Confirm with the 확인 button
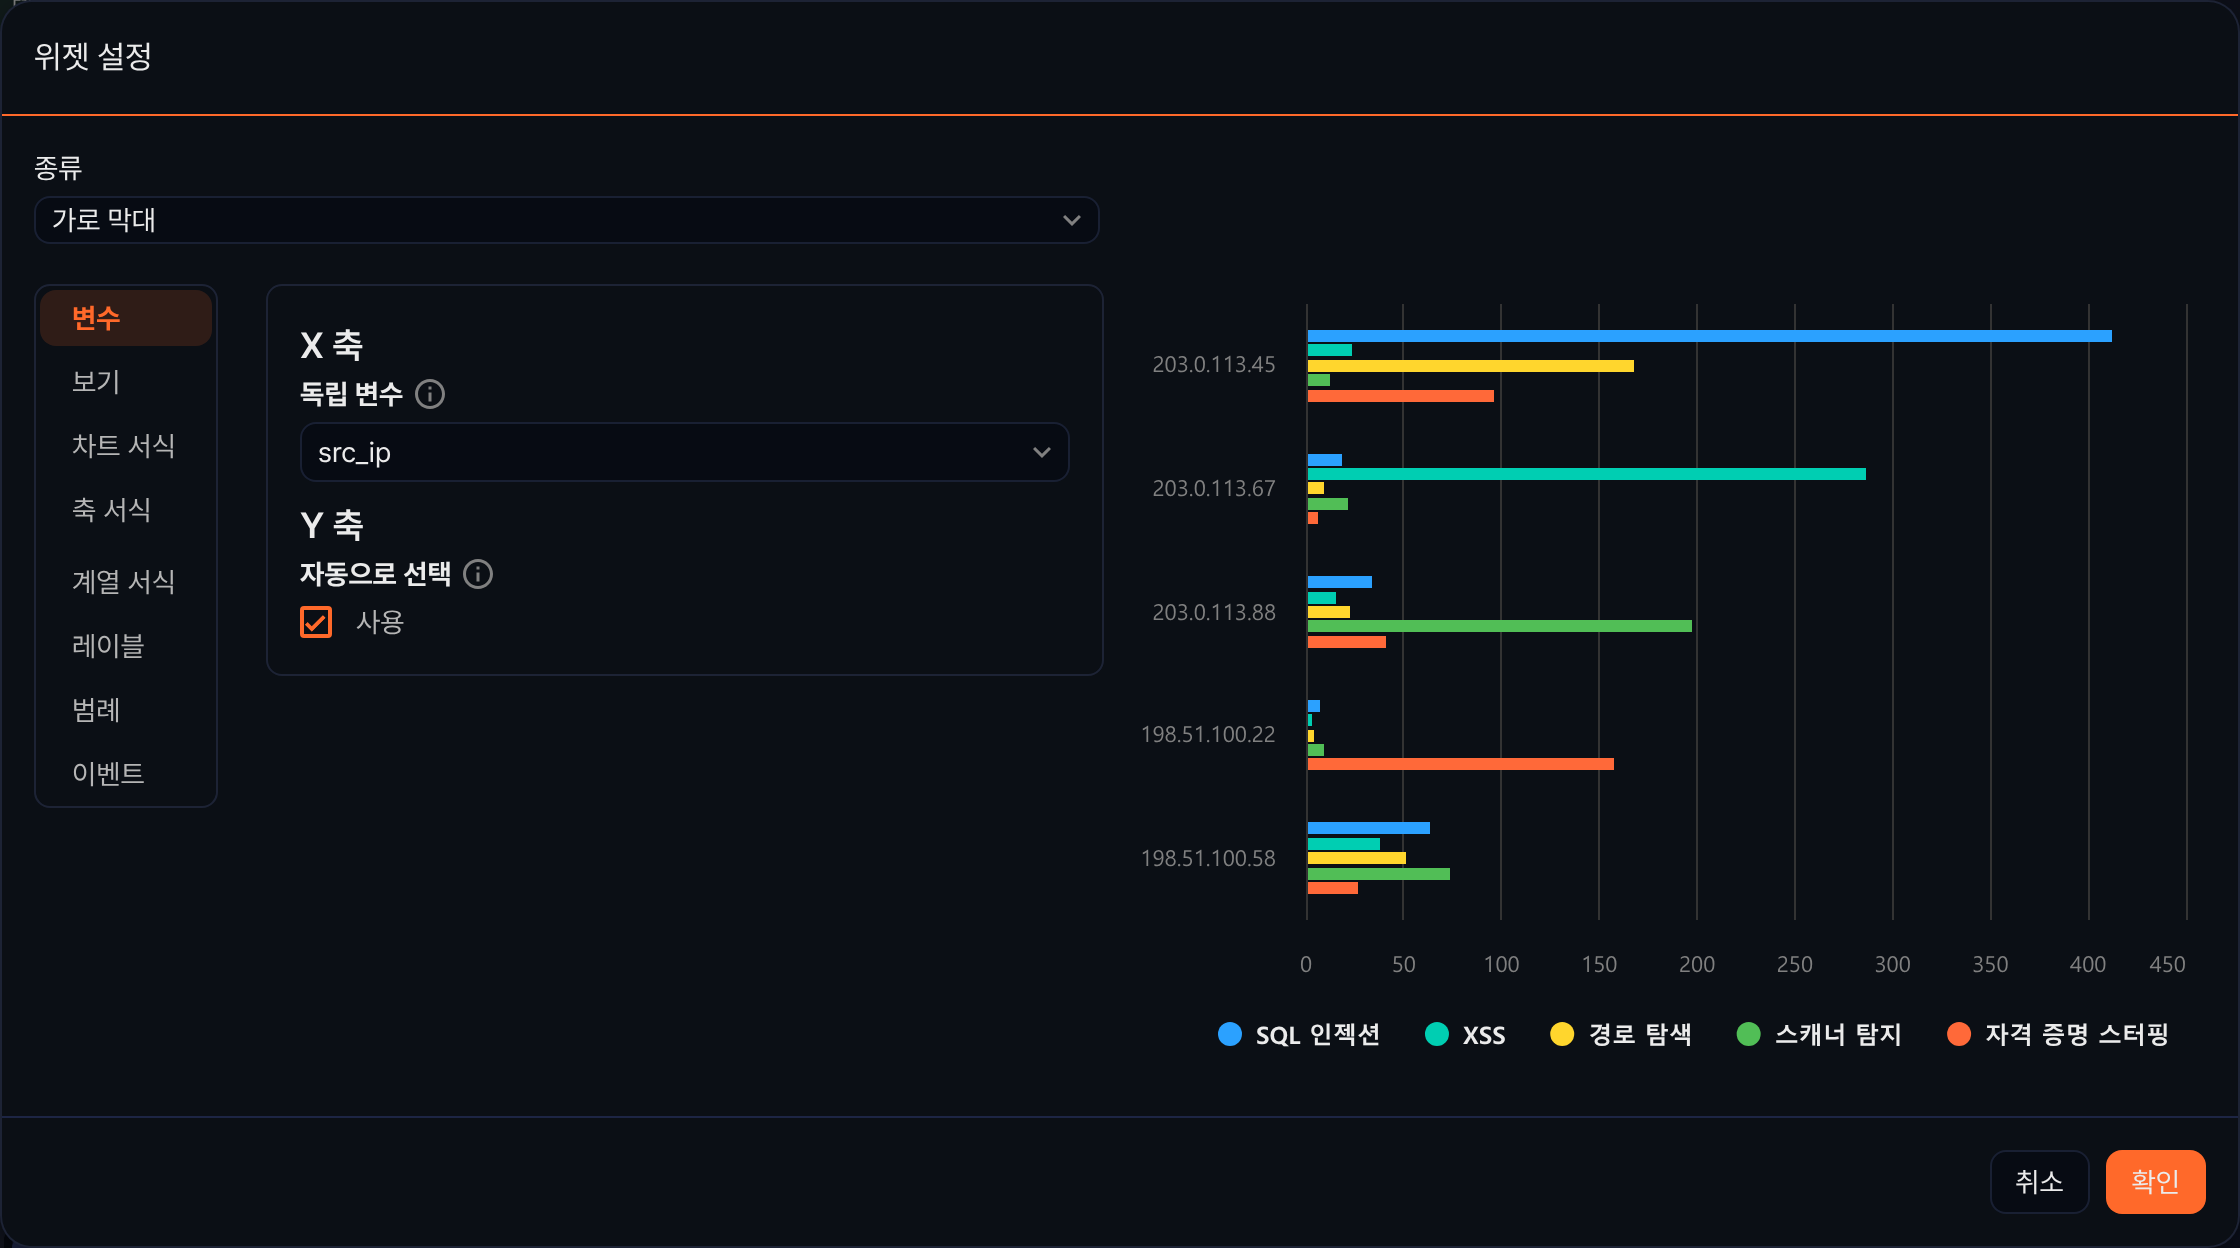The width and height of the screenshot is (2240, 1248). click(2155, 1182)
